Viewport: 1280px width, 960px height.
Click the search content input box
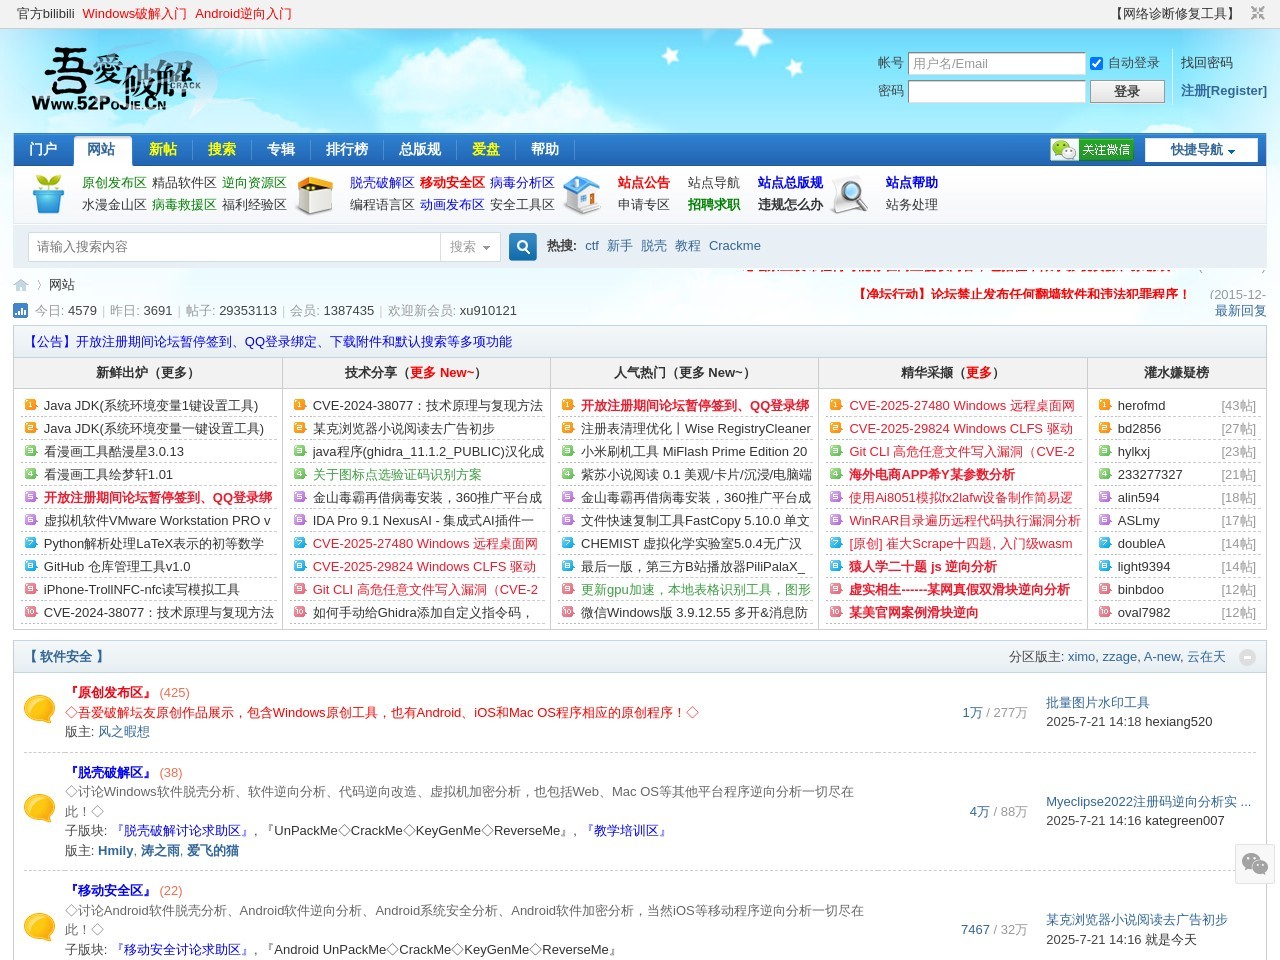[235, 247]
